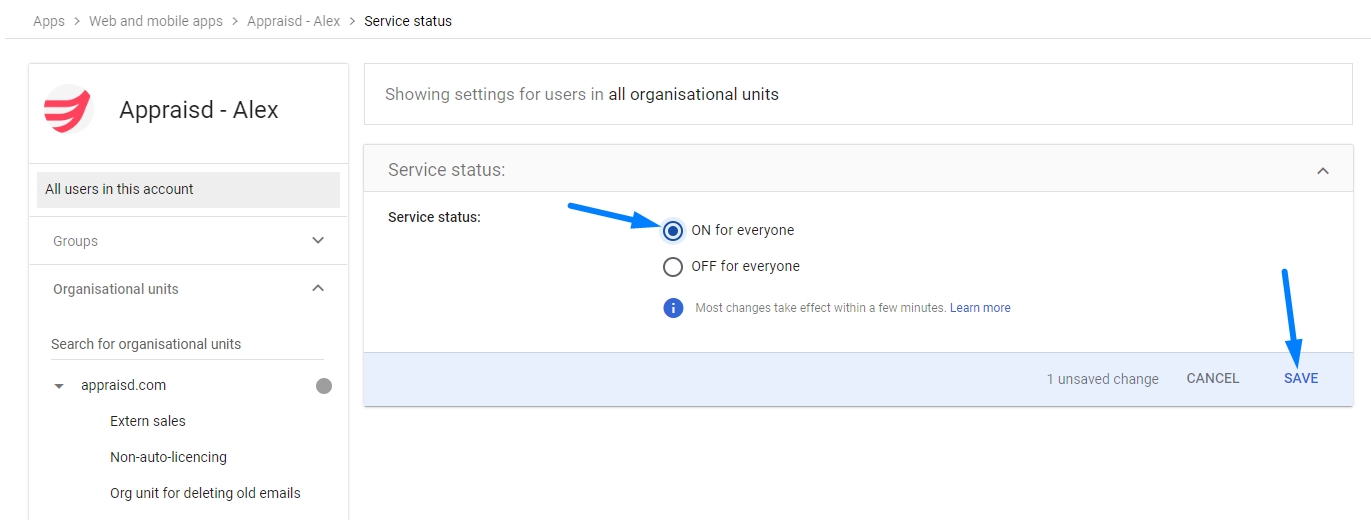Select the Non-auto-licencing org unit
This screenshot has width=1371, height=520.
[168, 458]
